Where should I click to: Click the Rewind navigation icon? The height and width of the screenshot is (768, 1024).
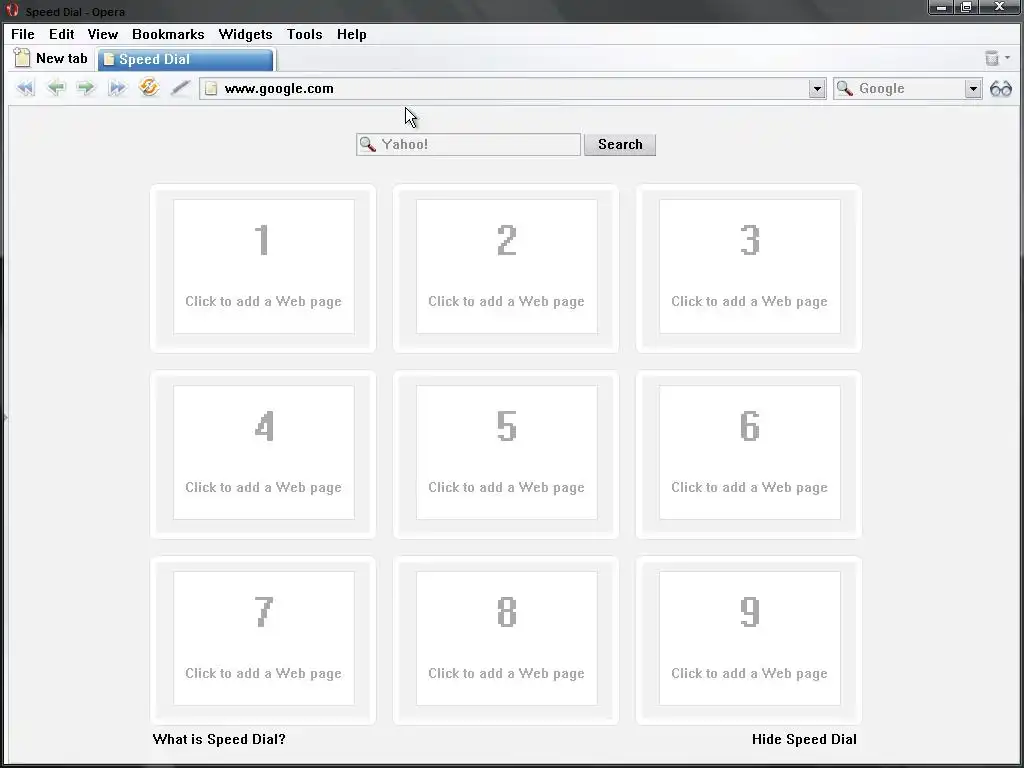[x=25, y=88]
